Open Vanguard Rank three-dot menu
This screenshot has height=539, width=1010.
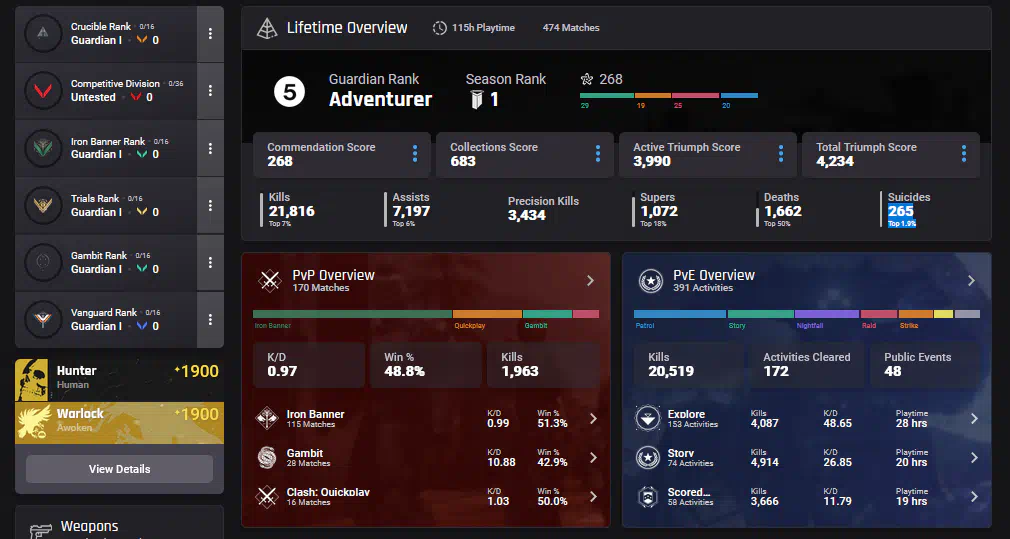pos(210,319)
